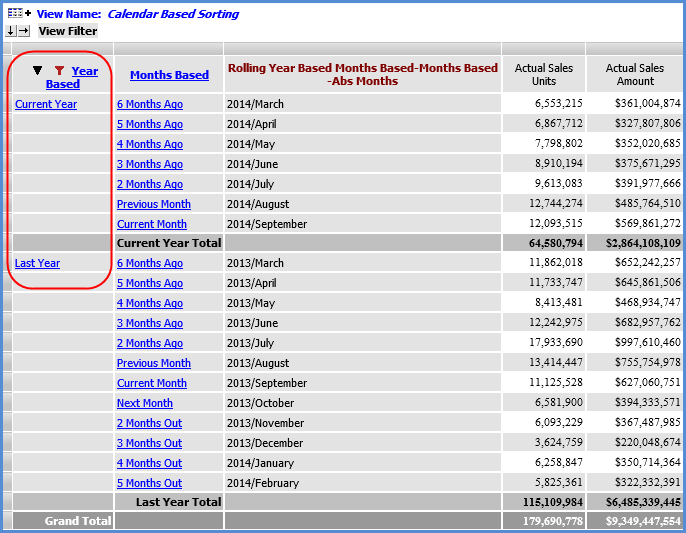Click the Actual Sales Units column header

[x=543, y=75]
